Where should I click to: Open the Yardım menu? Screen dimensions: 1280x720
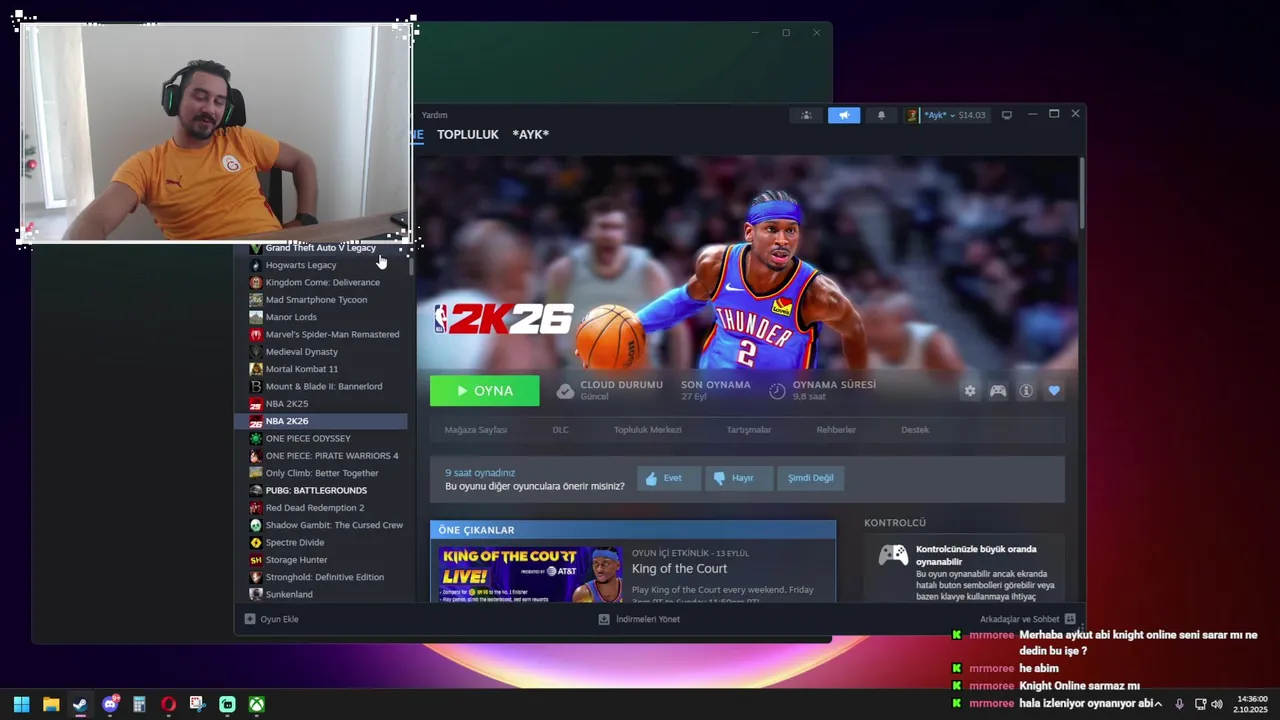click(x=434, y=115)
